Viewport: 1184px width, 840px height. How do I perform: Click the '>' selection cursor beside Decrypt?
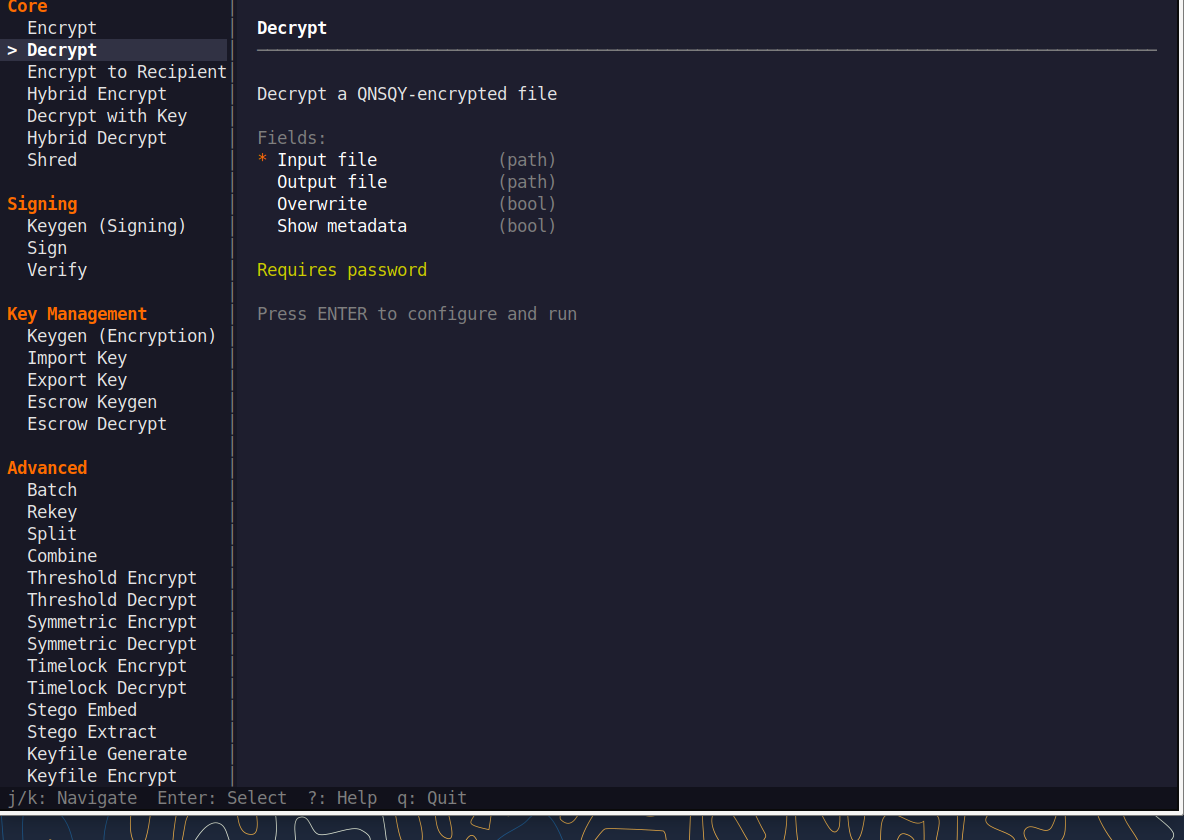(x=12, y=50)
